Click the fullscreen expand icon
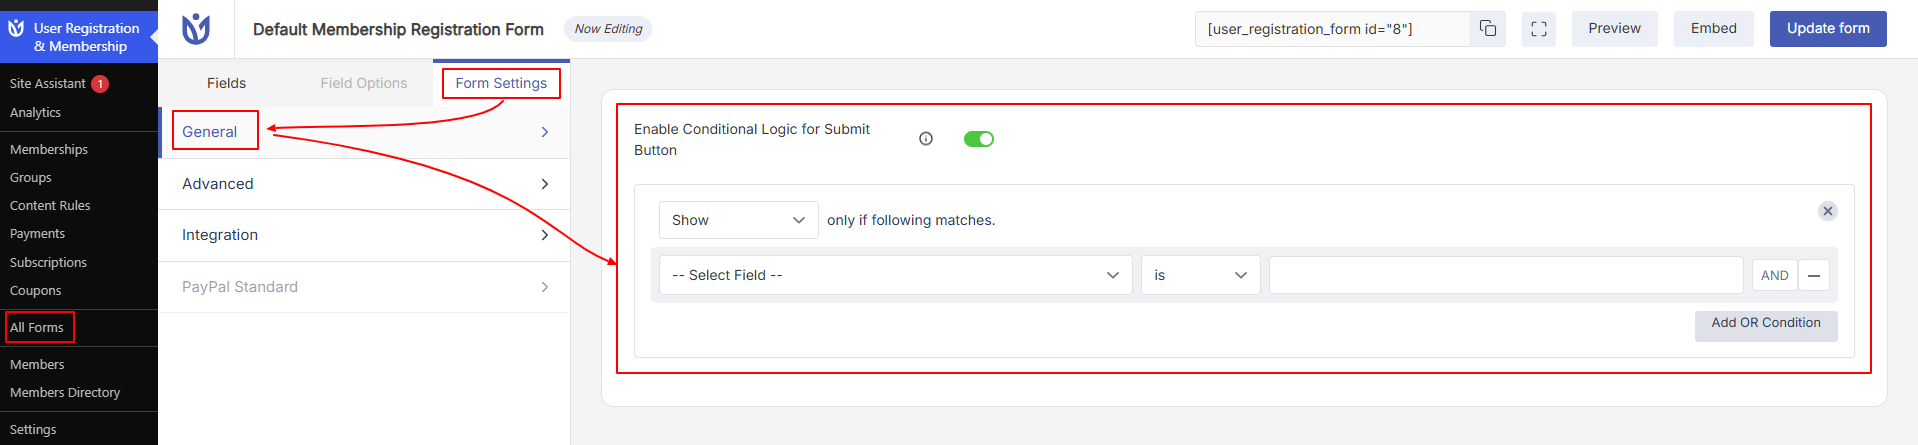 click(1539, 29)
